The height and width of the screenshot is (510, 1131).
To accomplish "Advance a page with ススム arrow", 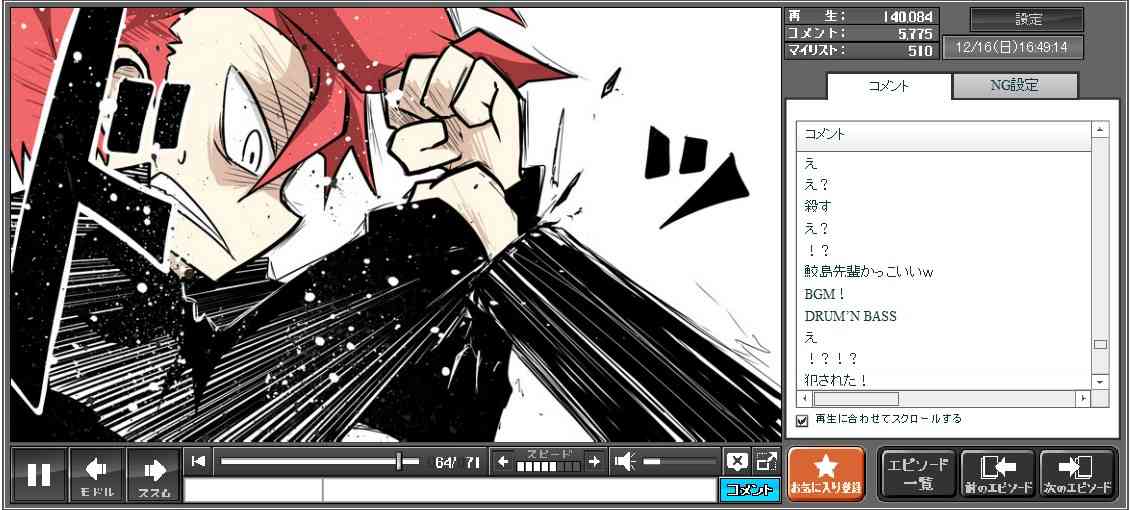I will [153, 474].
